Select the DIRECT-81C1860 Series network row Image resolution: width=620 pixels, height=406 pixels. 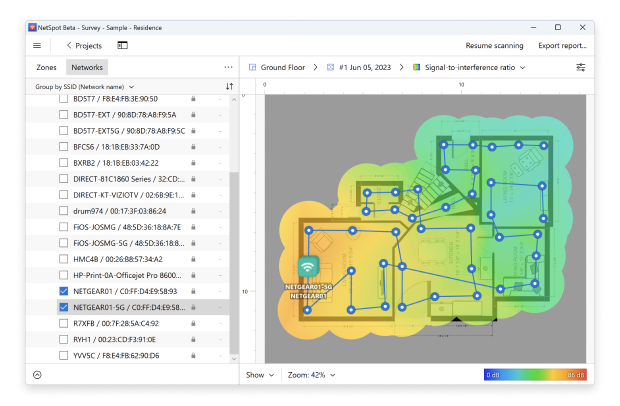point(128,179)
